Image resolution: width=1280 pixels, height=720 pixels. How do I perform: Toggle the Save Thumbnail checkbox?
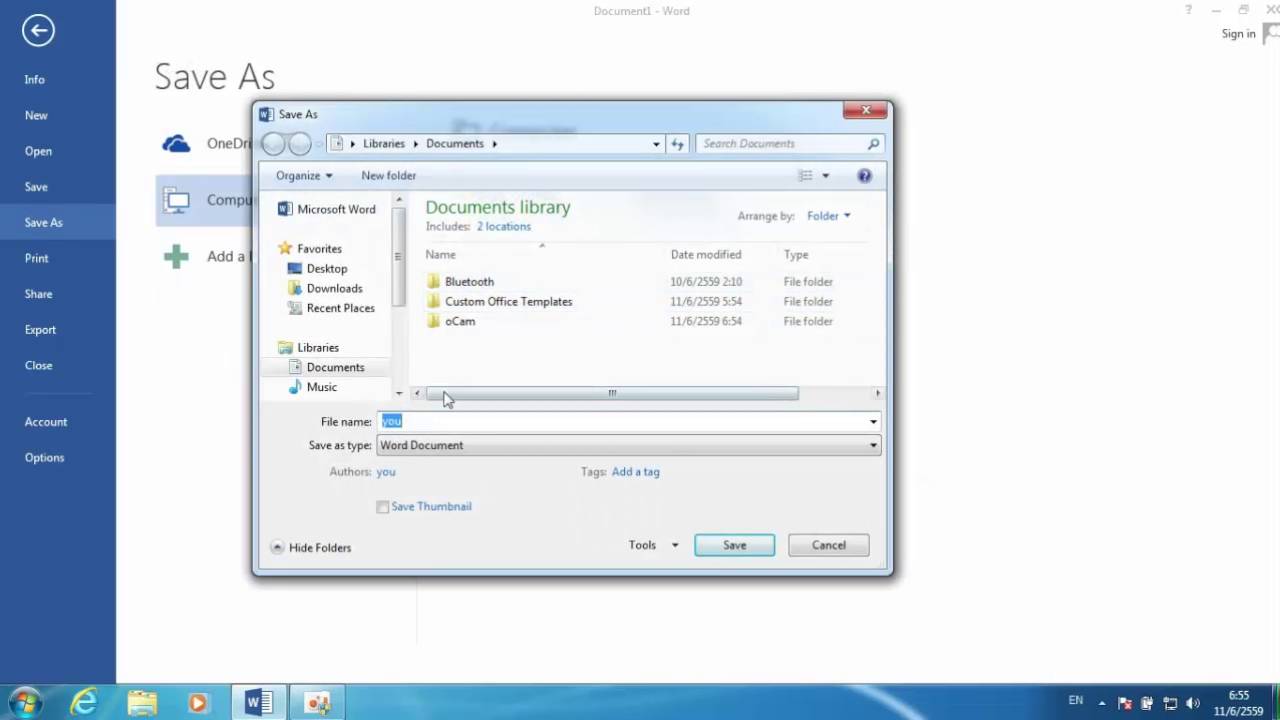[x=383, y=507]
